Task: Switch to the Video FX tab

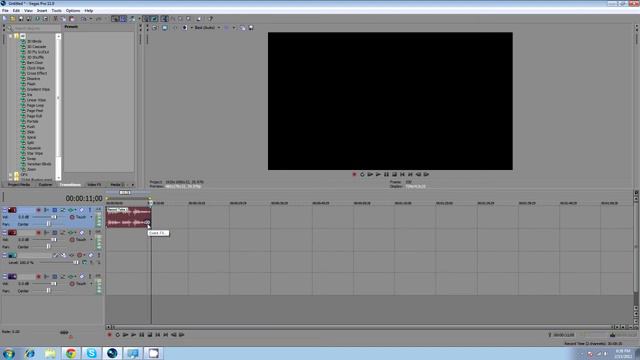Action: pyautogui.click(x=94, y=185)
